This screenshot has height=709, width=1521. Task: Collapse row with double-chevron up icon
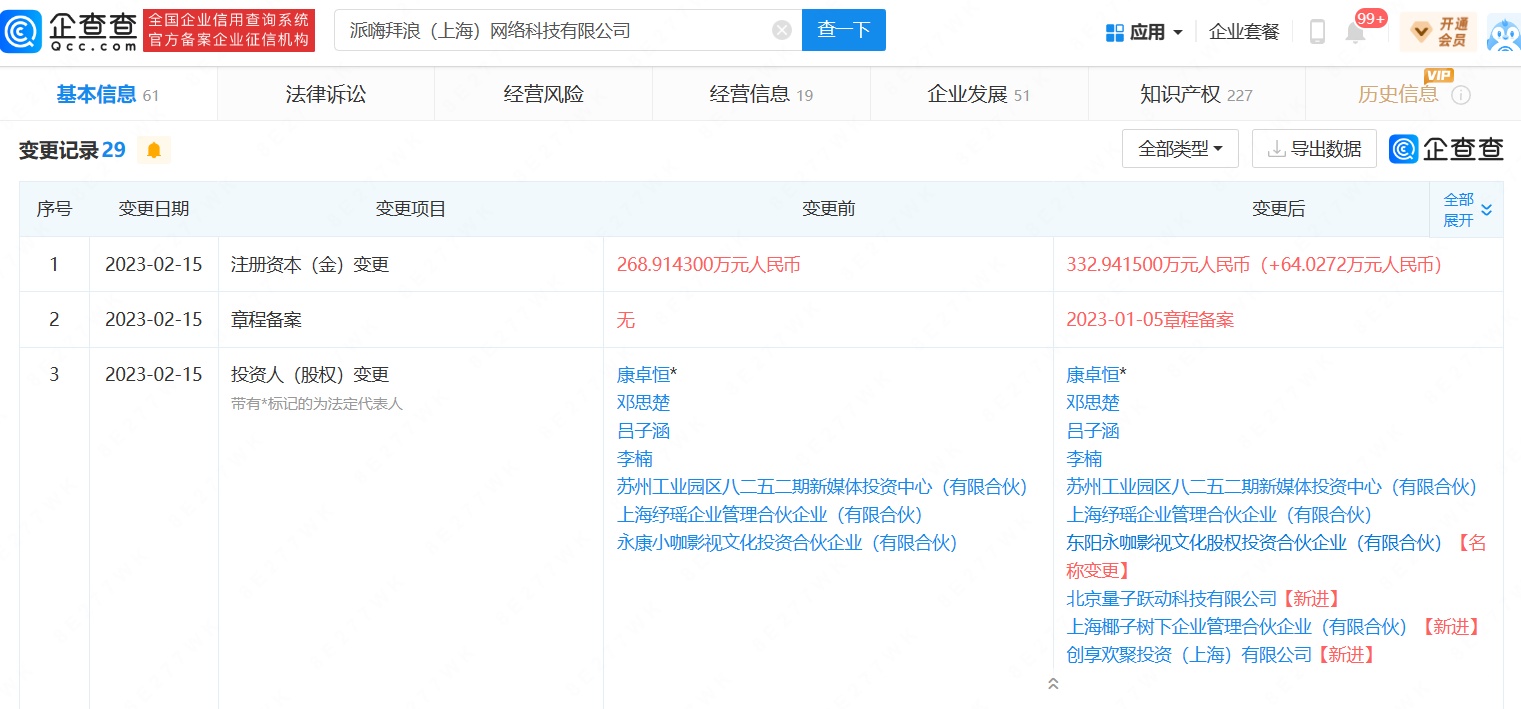click(1053, 684)
